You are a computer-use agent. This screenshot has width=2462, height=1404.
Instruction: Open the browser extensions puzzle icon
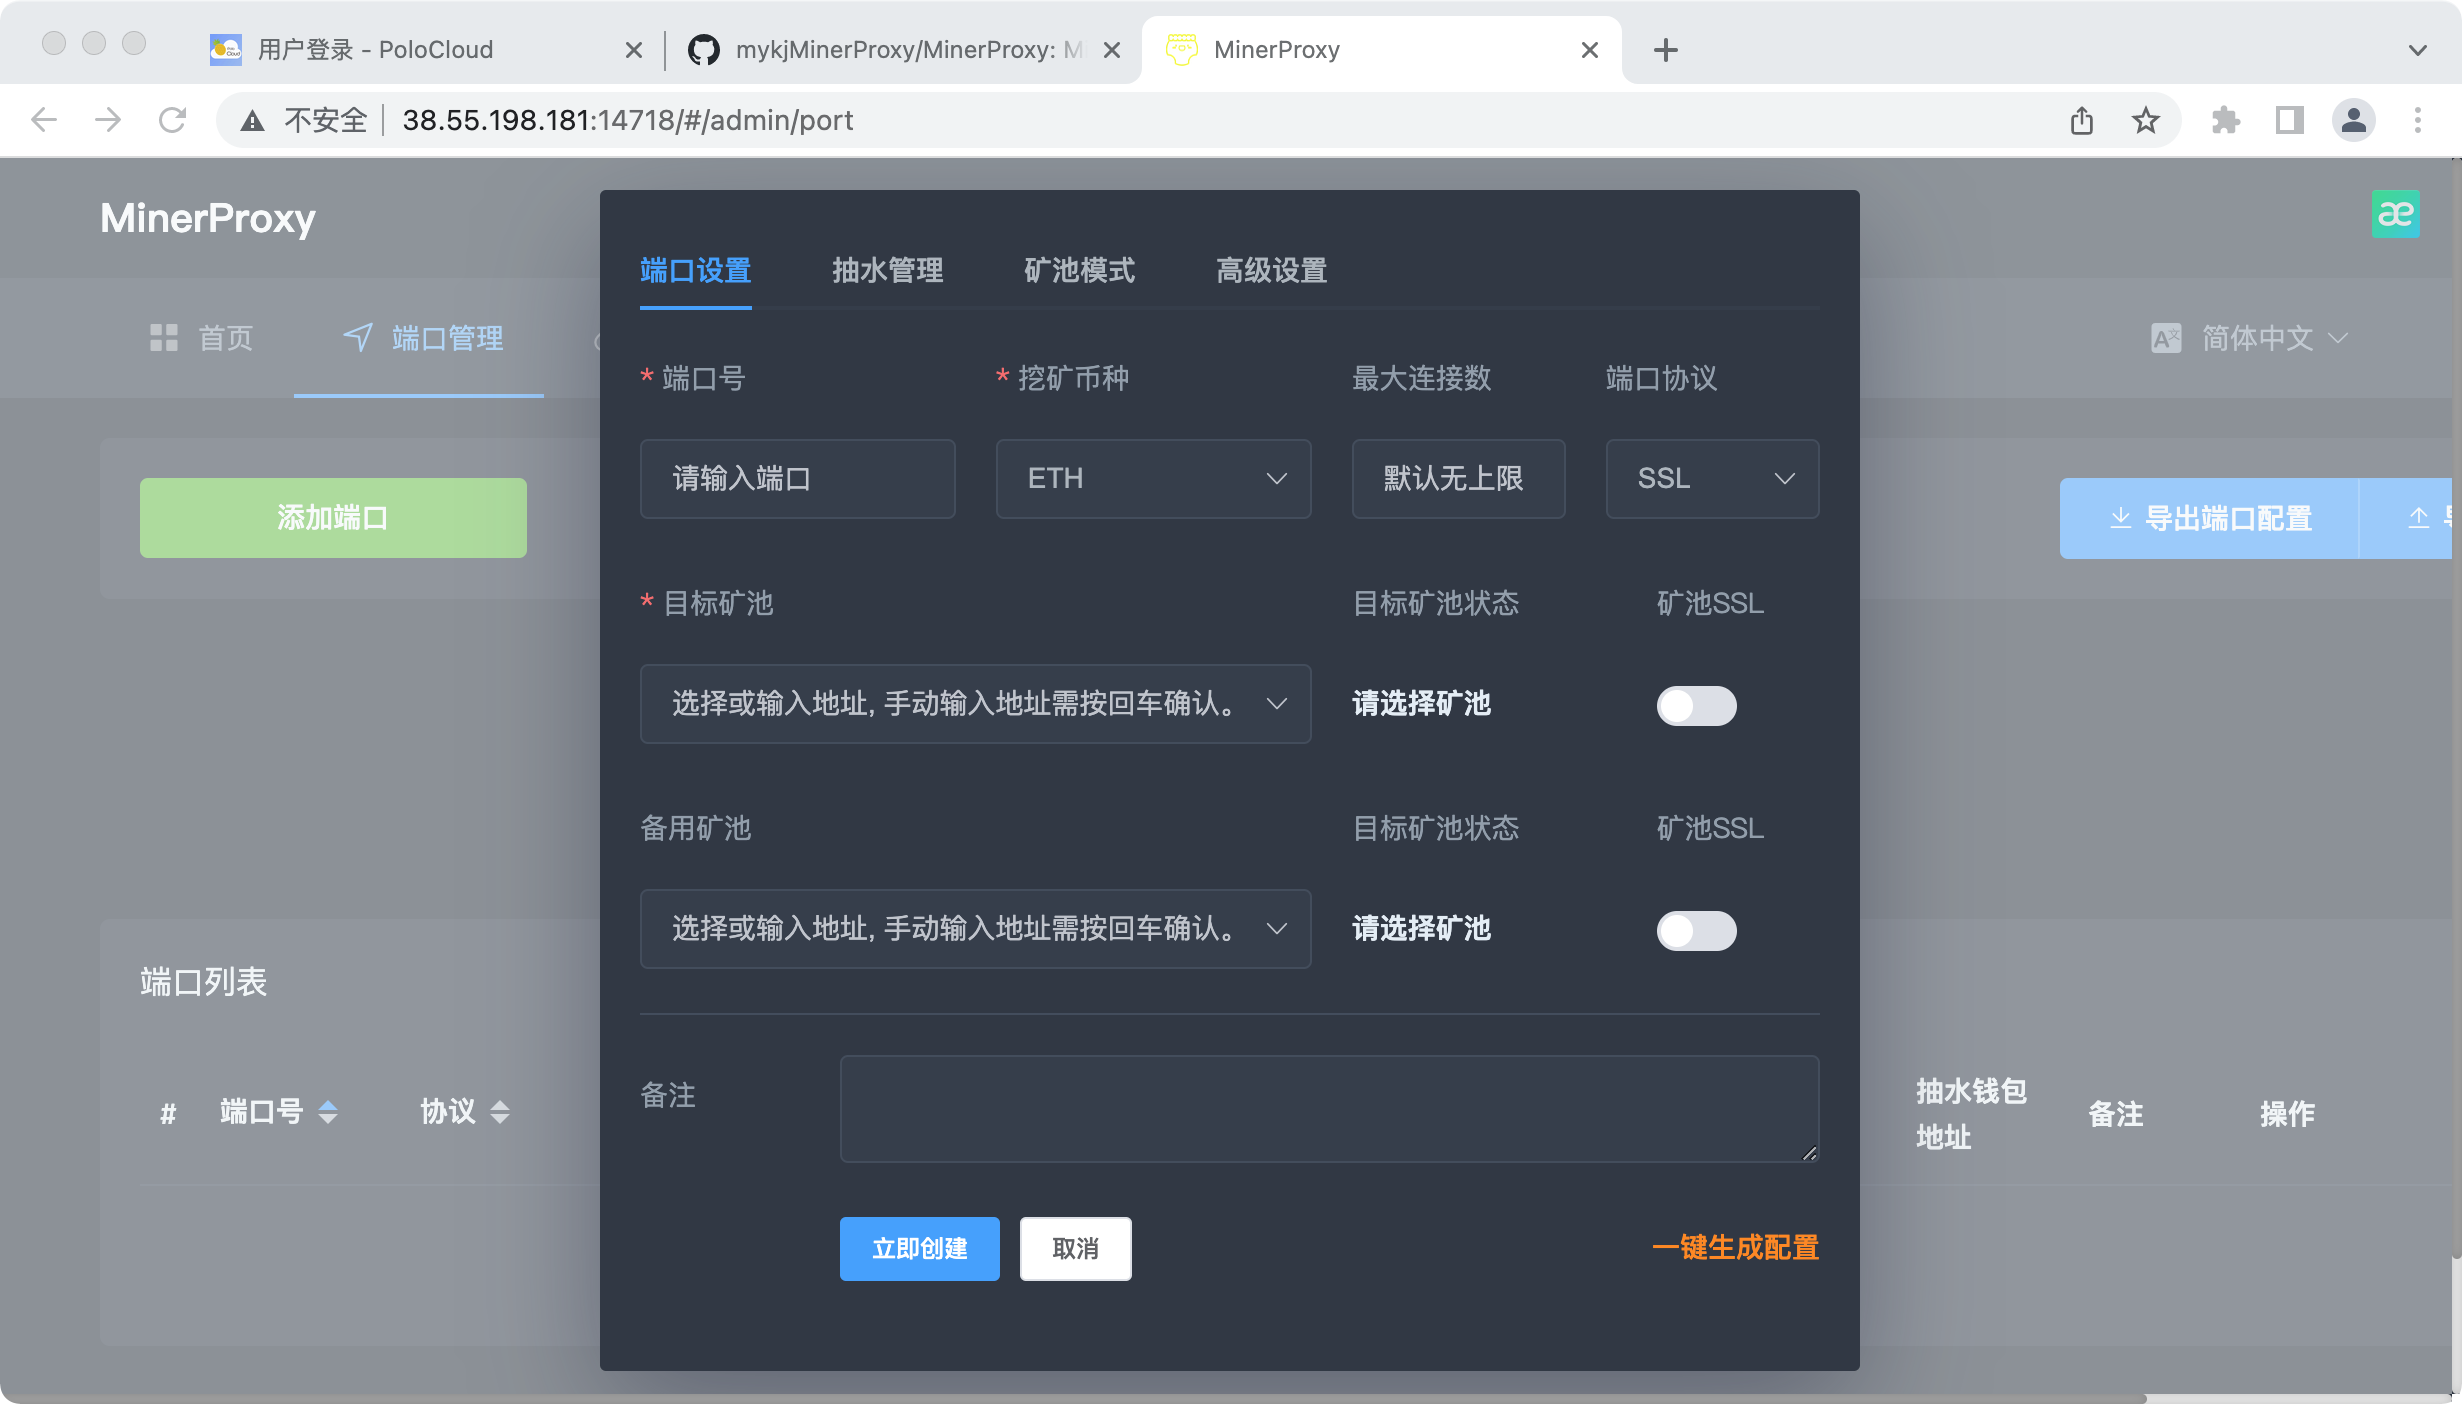coord(2227,119)
